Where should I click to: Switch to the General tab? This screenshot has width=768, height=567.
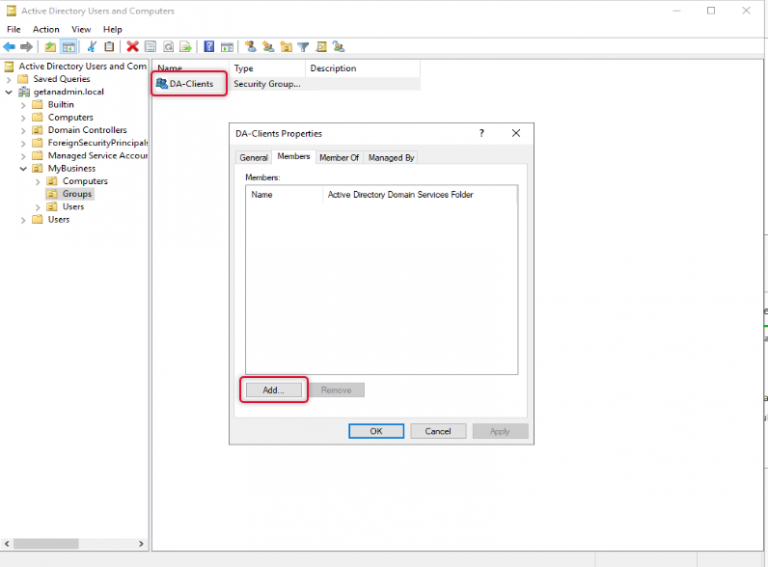coord(253,158)
